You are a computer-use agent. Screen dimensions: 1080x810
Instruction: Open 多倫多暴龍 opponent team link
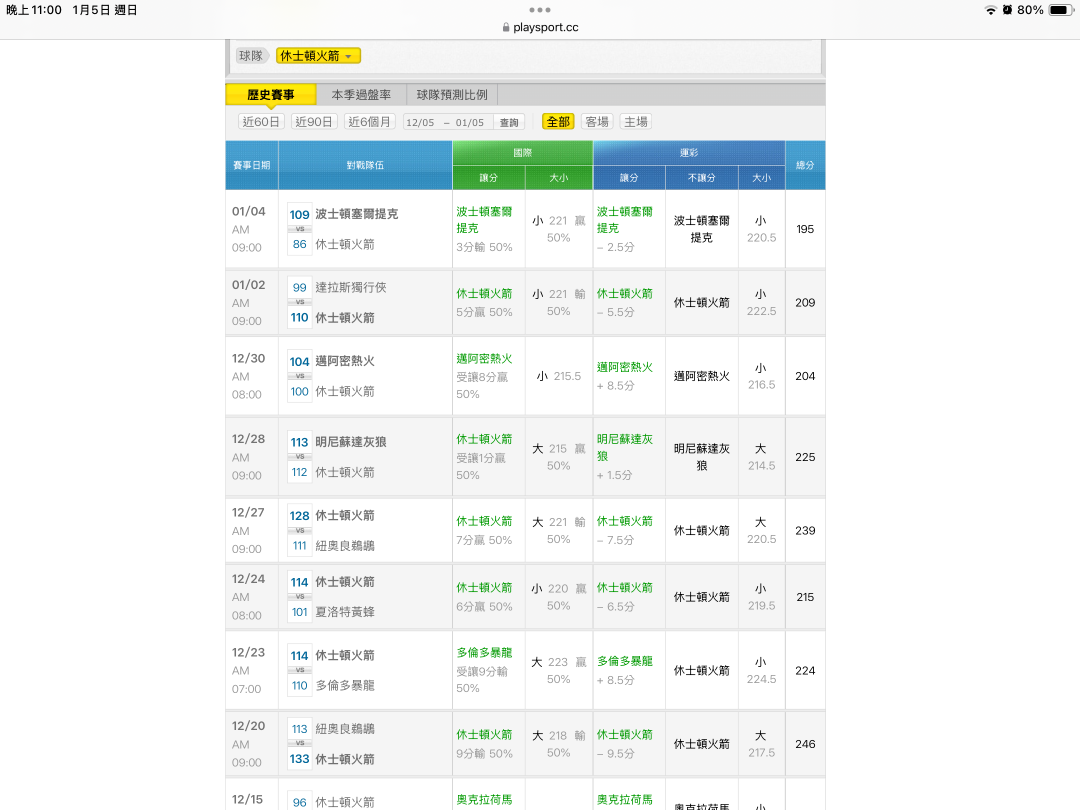(345, 685)
